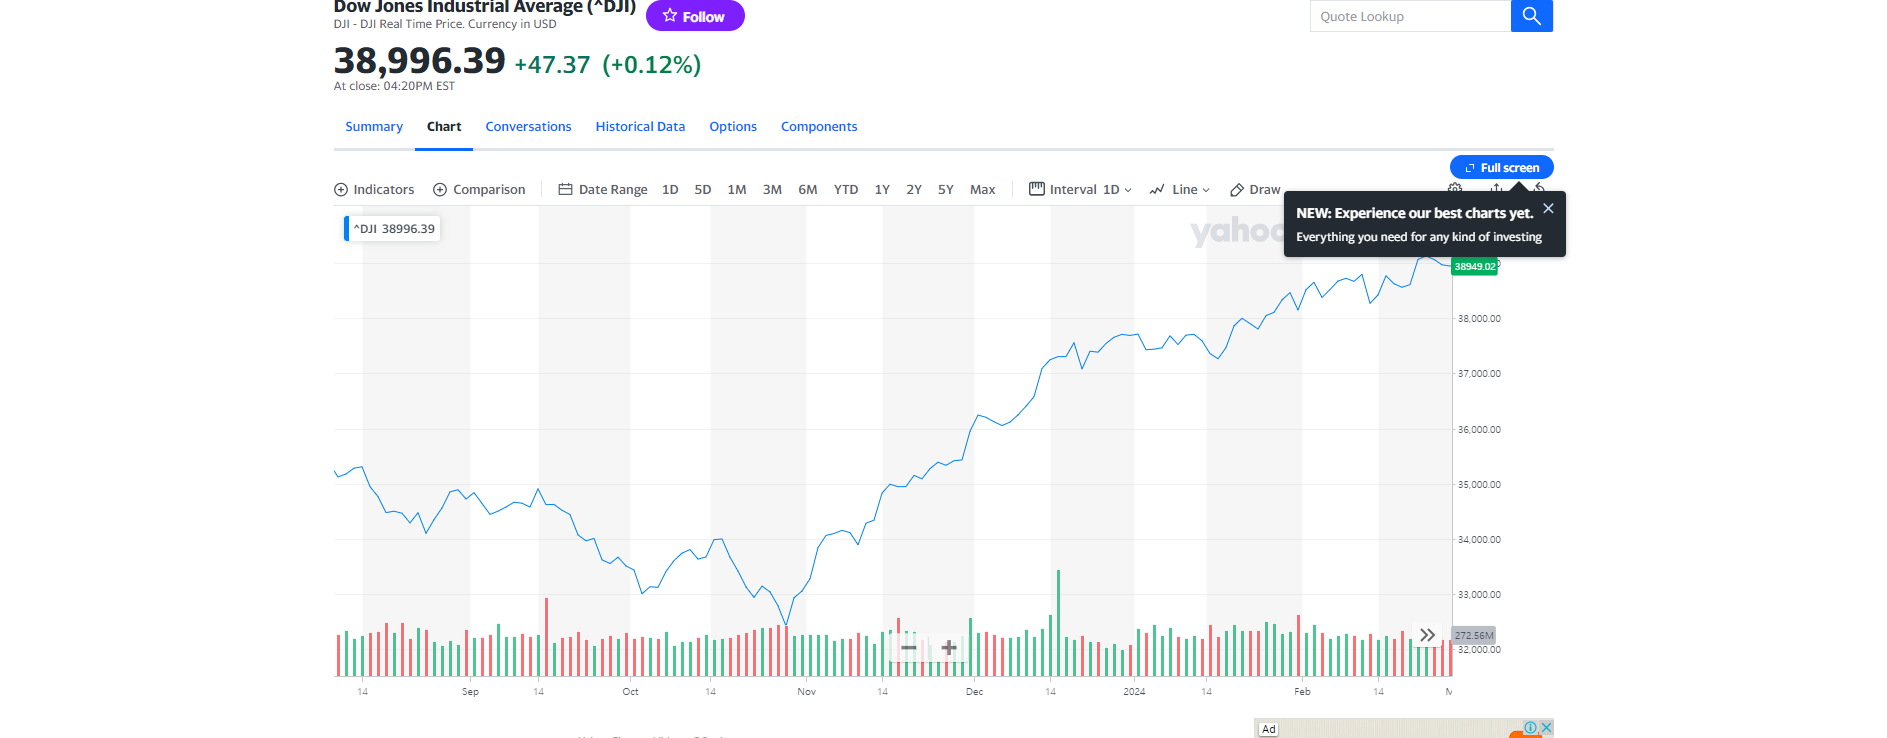The height and width of the screenshot is (738, 1887).
Task: Open chart settings gear icon
Action: coord(1455,188)
